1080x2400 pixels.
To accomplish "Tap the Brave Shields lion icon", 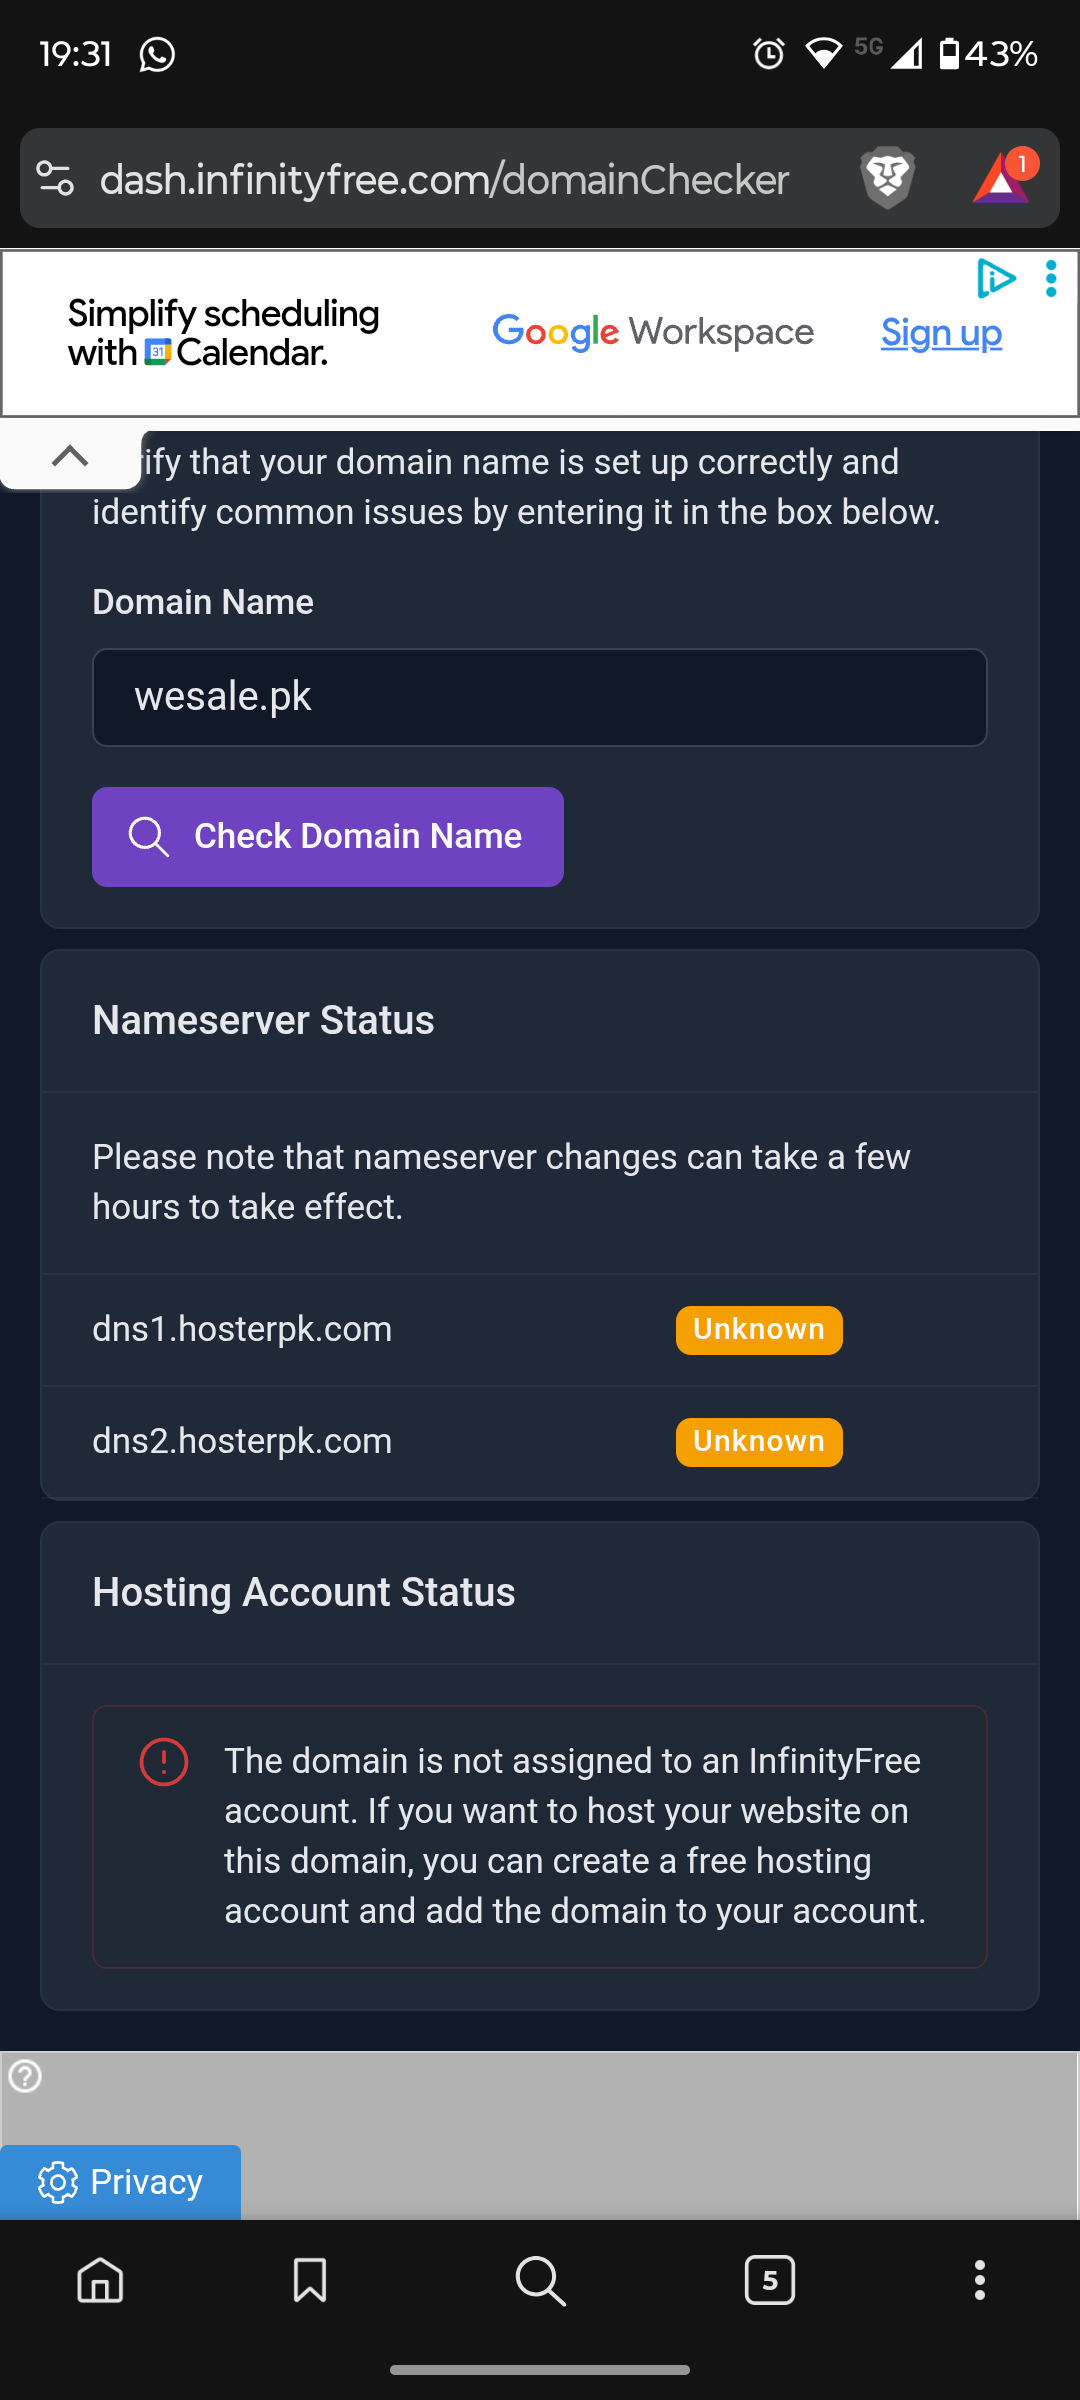I will click(887, 178).
